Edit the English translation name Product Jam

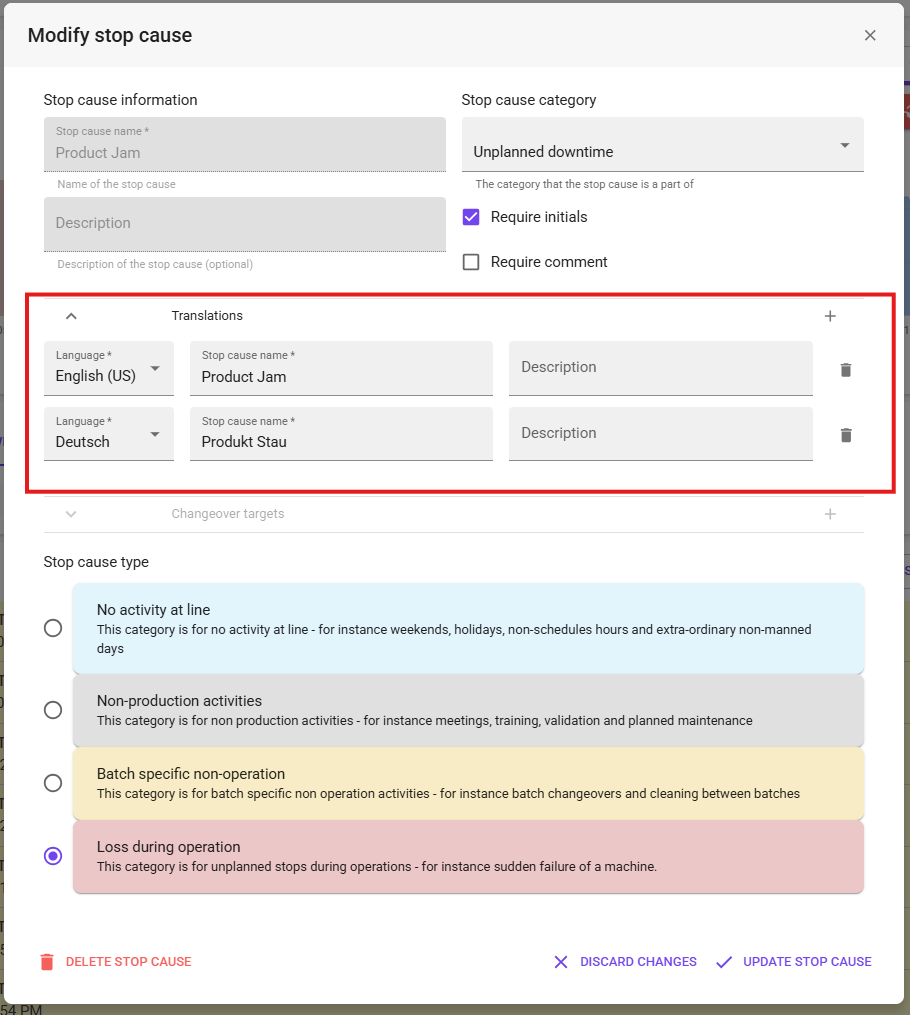coord(341,368)
